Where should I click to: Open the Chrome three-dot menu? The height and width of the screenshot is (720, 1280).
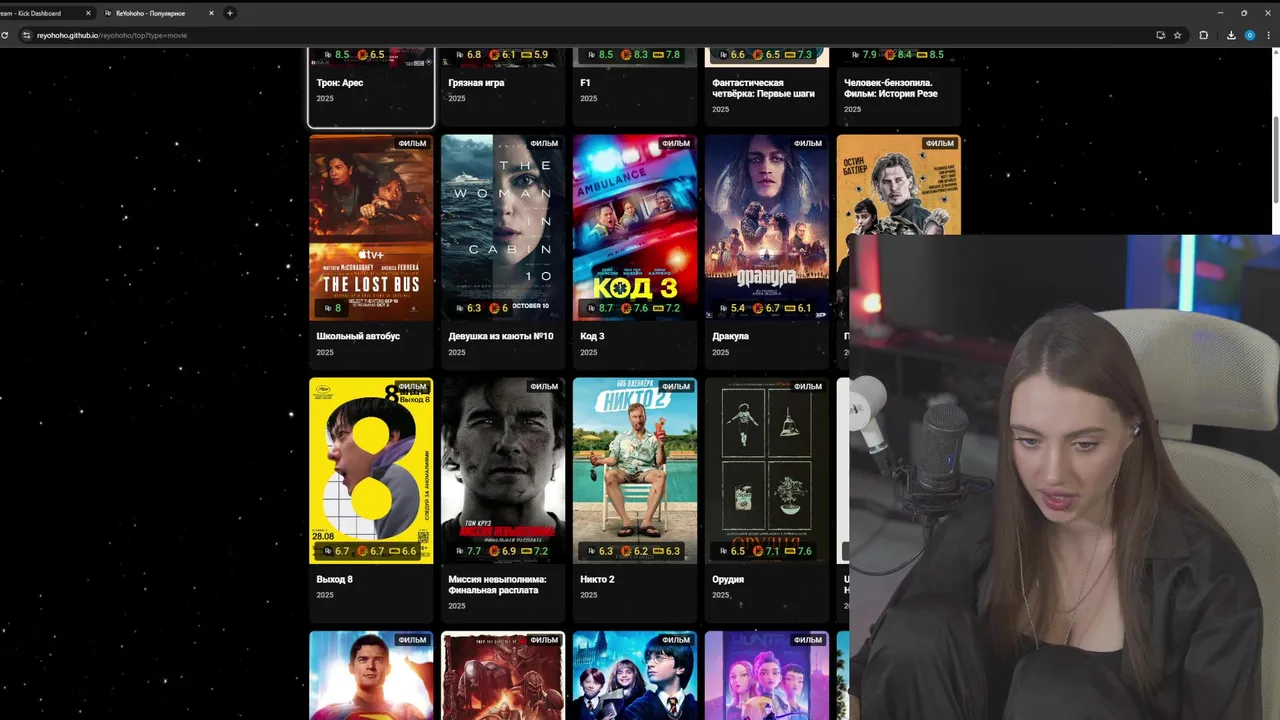(x=1268, y=35)
